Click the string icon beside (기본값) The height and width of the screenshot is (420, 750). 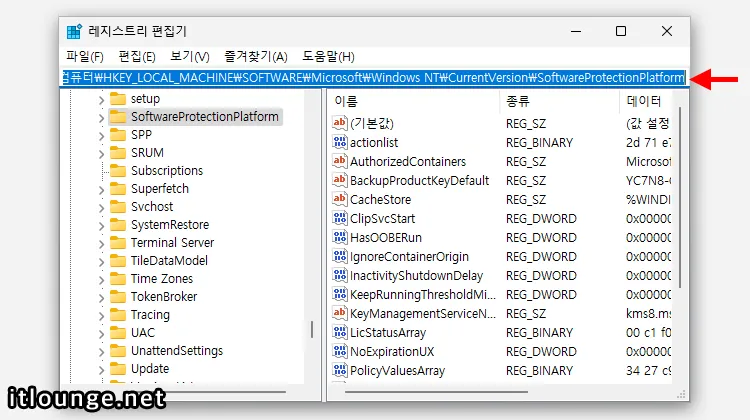[340, 123]
